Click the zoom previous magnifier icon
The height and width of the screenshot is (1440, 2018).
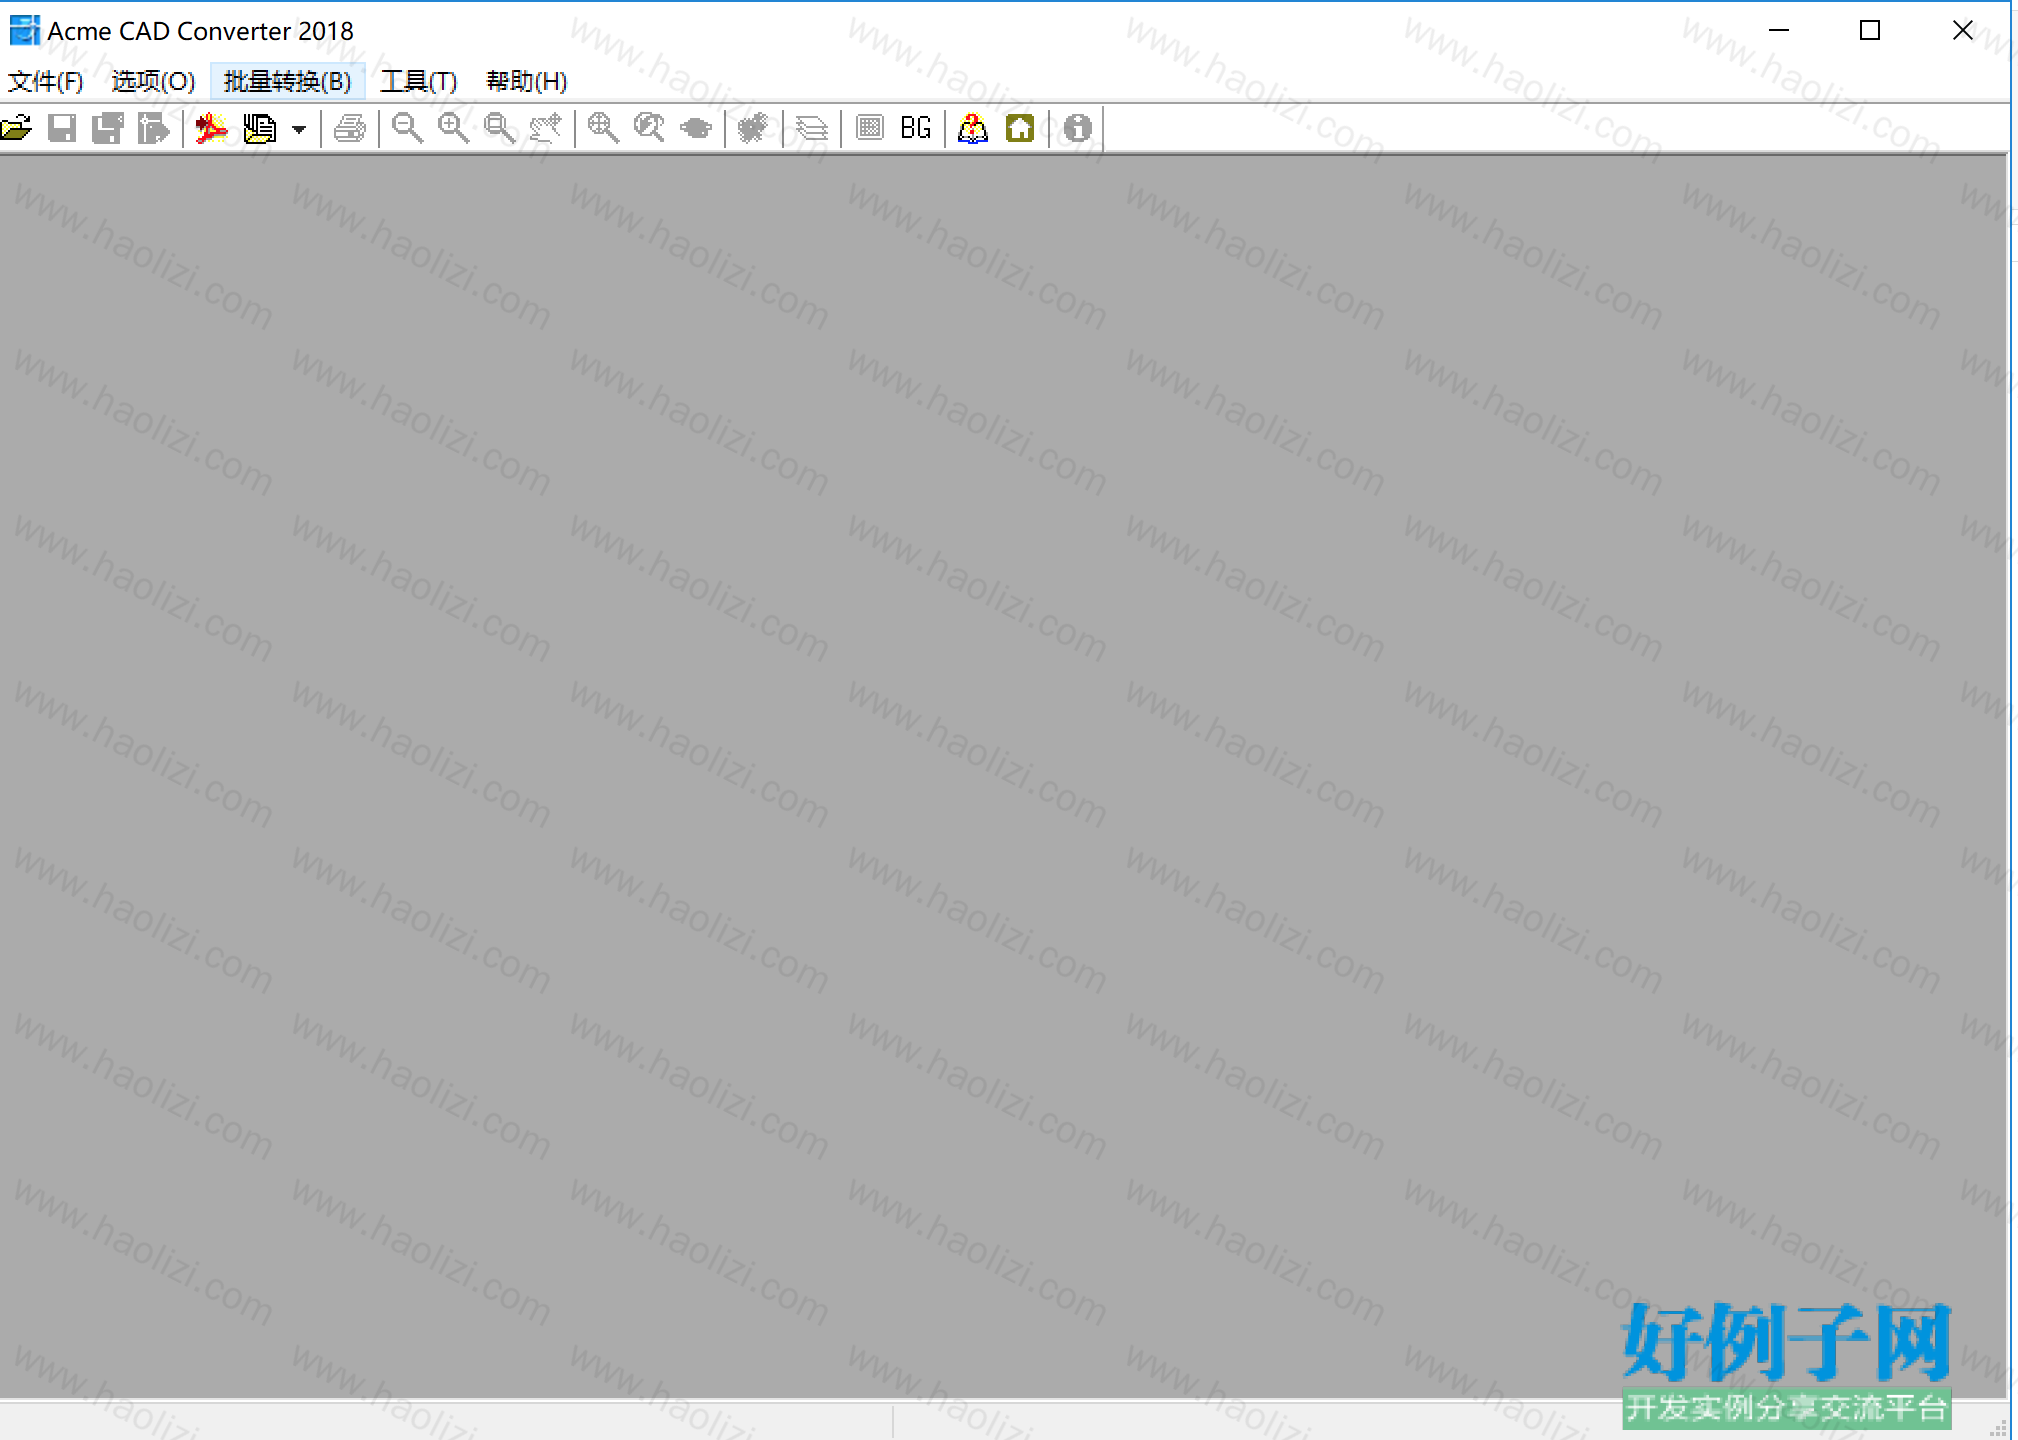click(x=649, y=128)
